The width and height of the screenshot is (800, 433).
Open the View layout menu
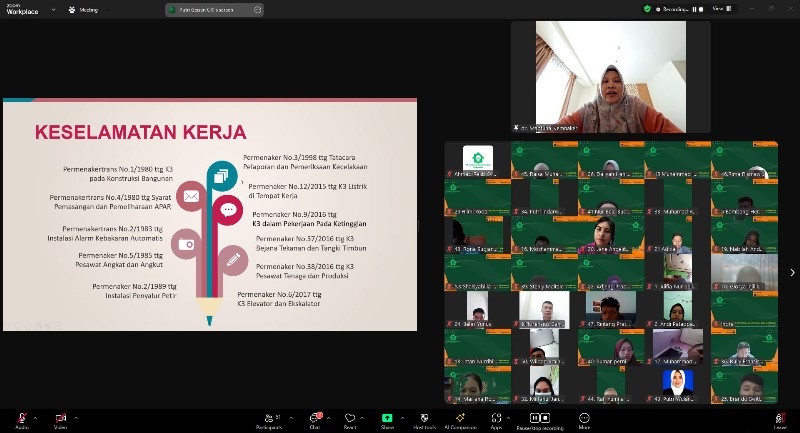pyautogui.click(x=721, y=9)
